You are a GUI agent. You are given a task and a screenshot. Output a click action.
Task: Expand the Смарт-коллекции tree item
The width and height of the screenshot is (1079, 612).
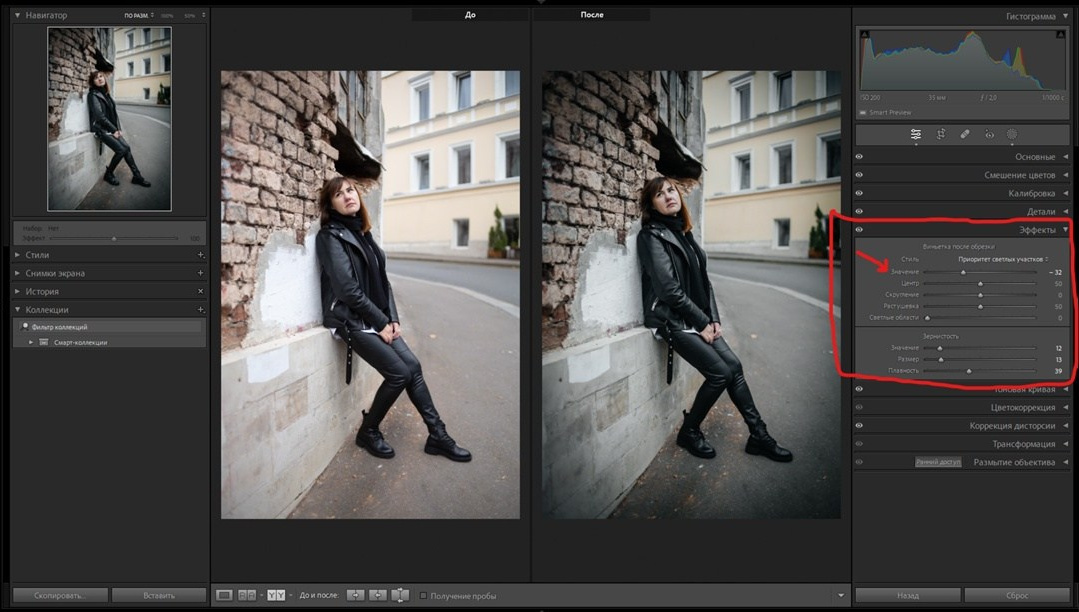coord(31,342)
